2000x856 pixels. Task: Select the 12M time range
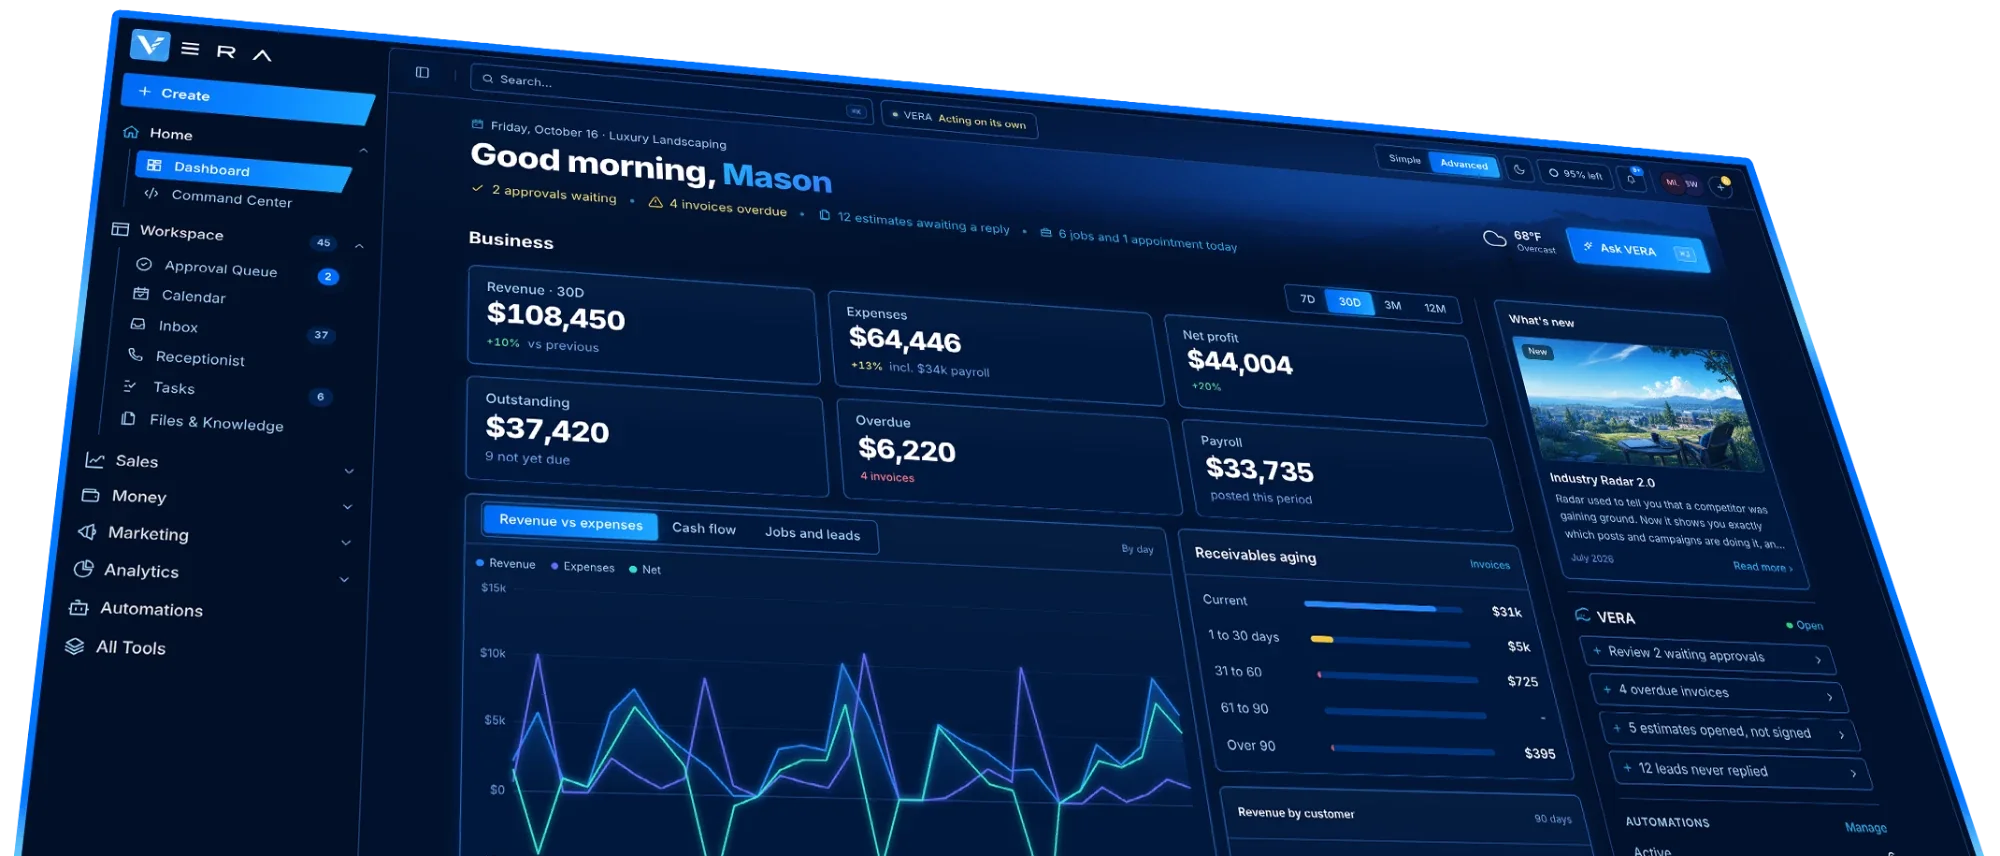(1435, 309)
